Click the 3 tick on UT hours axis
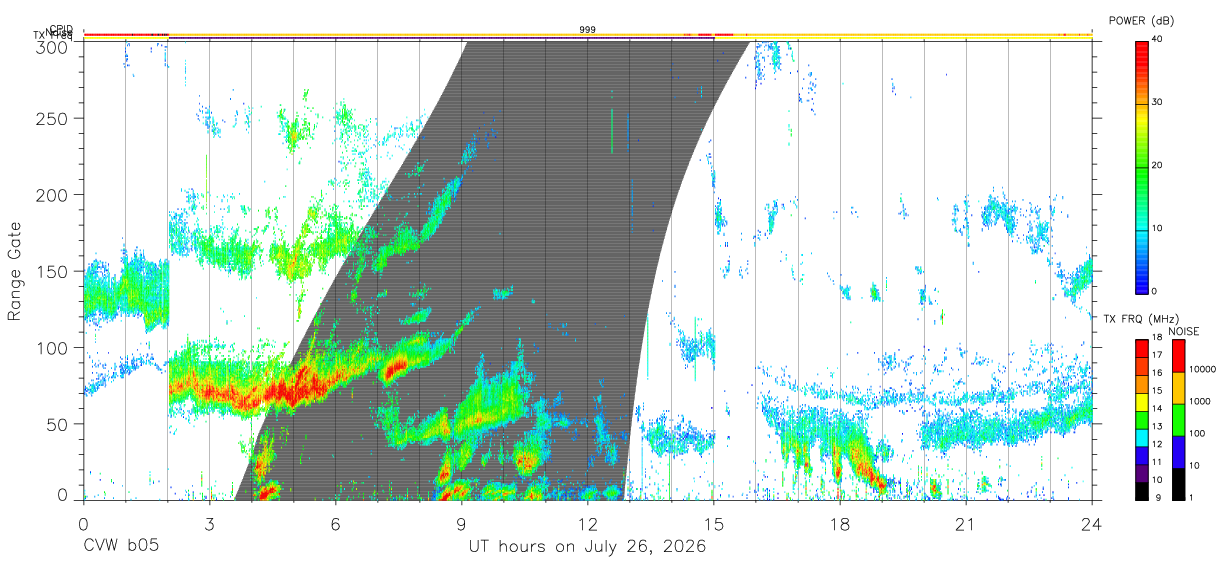This screenshot has height=567, width=1228. (x=209, y=524)
